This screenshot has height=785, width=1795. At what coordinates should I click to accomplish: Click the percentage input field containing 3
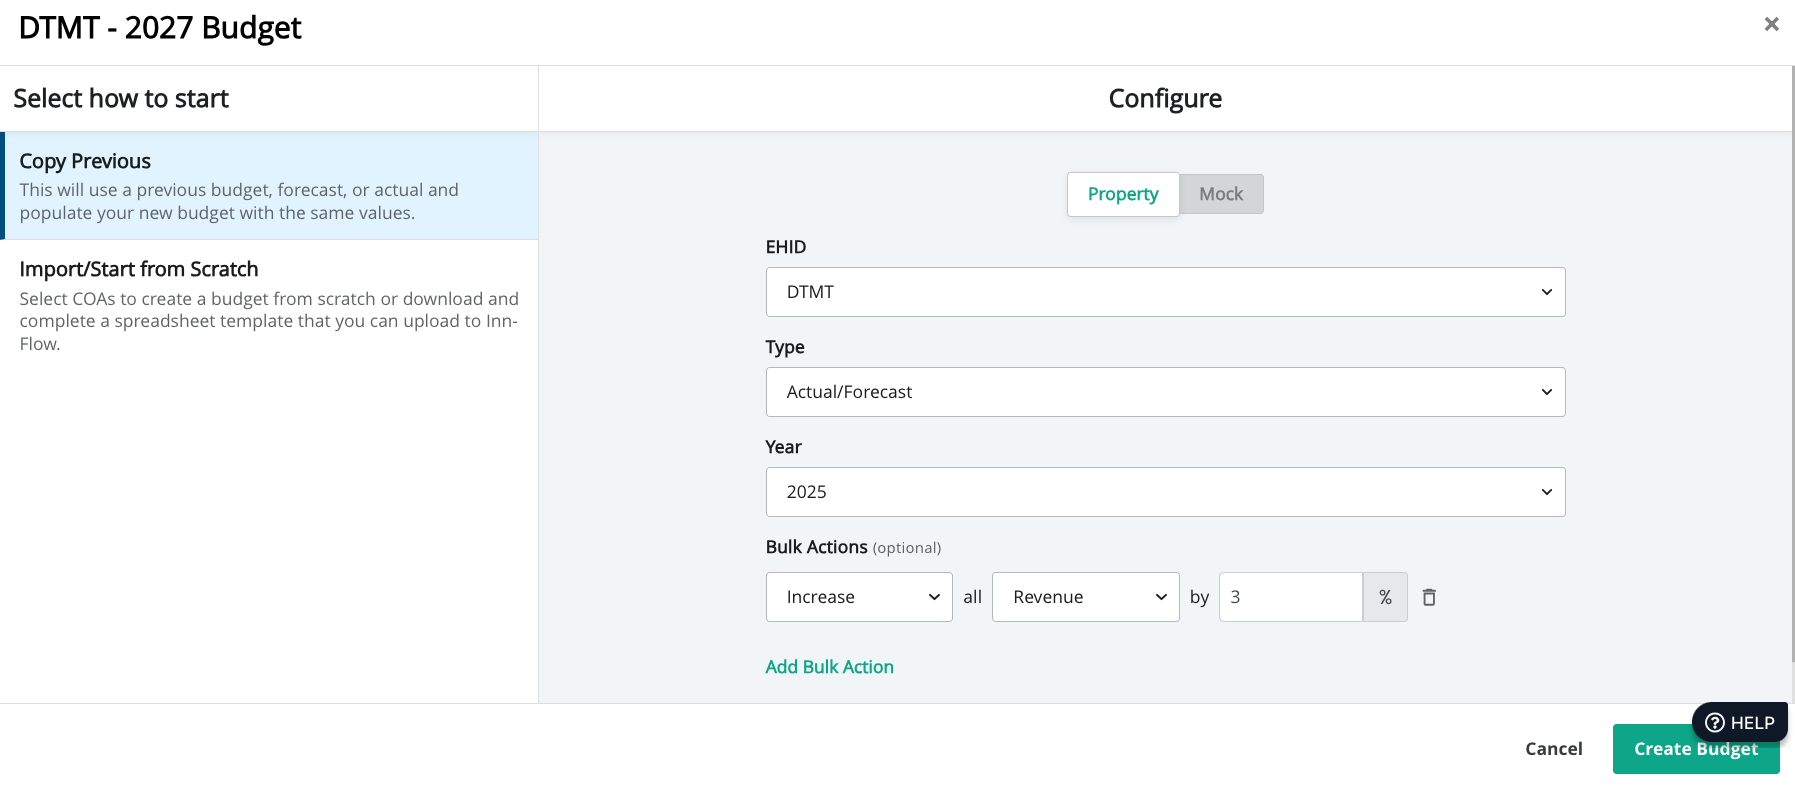1290,597
